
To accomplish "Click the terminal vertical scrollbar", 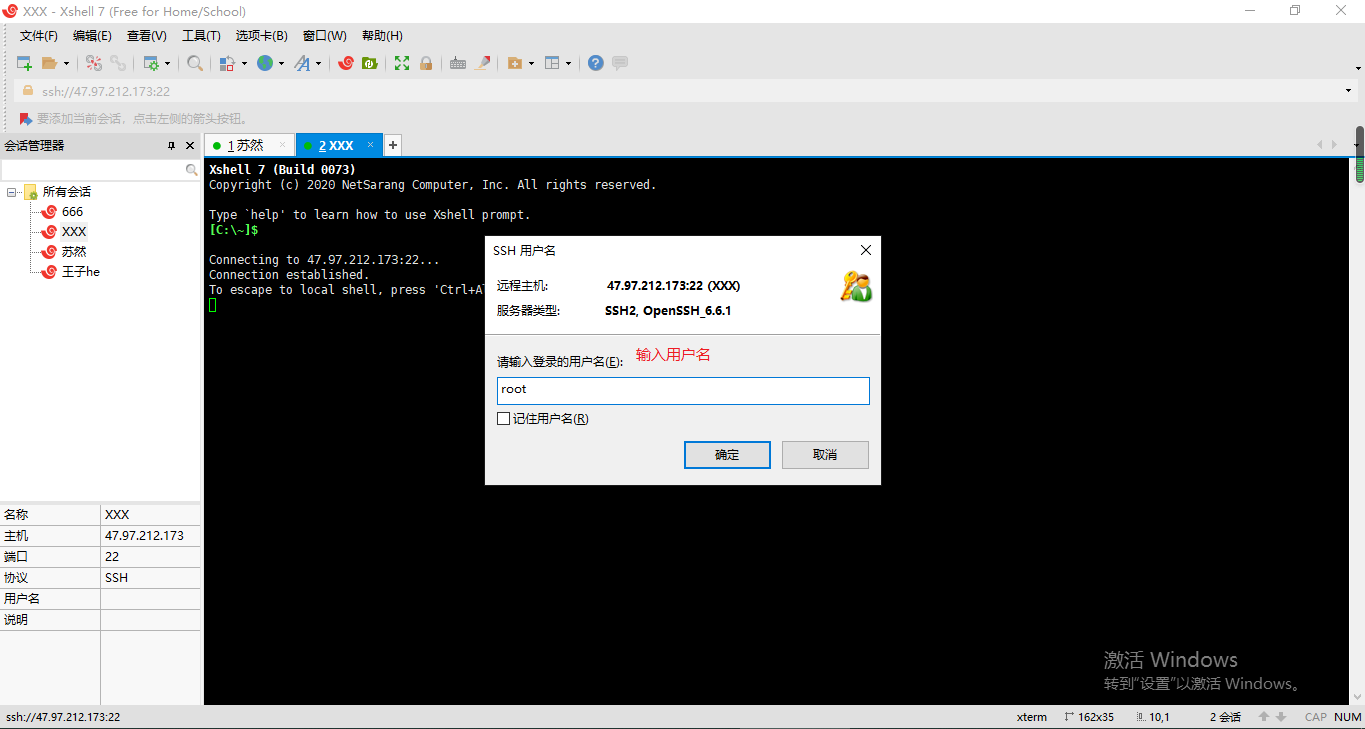I will click(1359, 430).
